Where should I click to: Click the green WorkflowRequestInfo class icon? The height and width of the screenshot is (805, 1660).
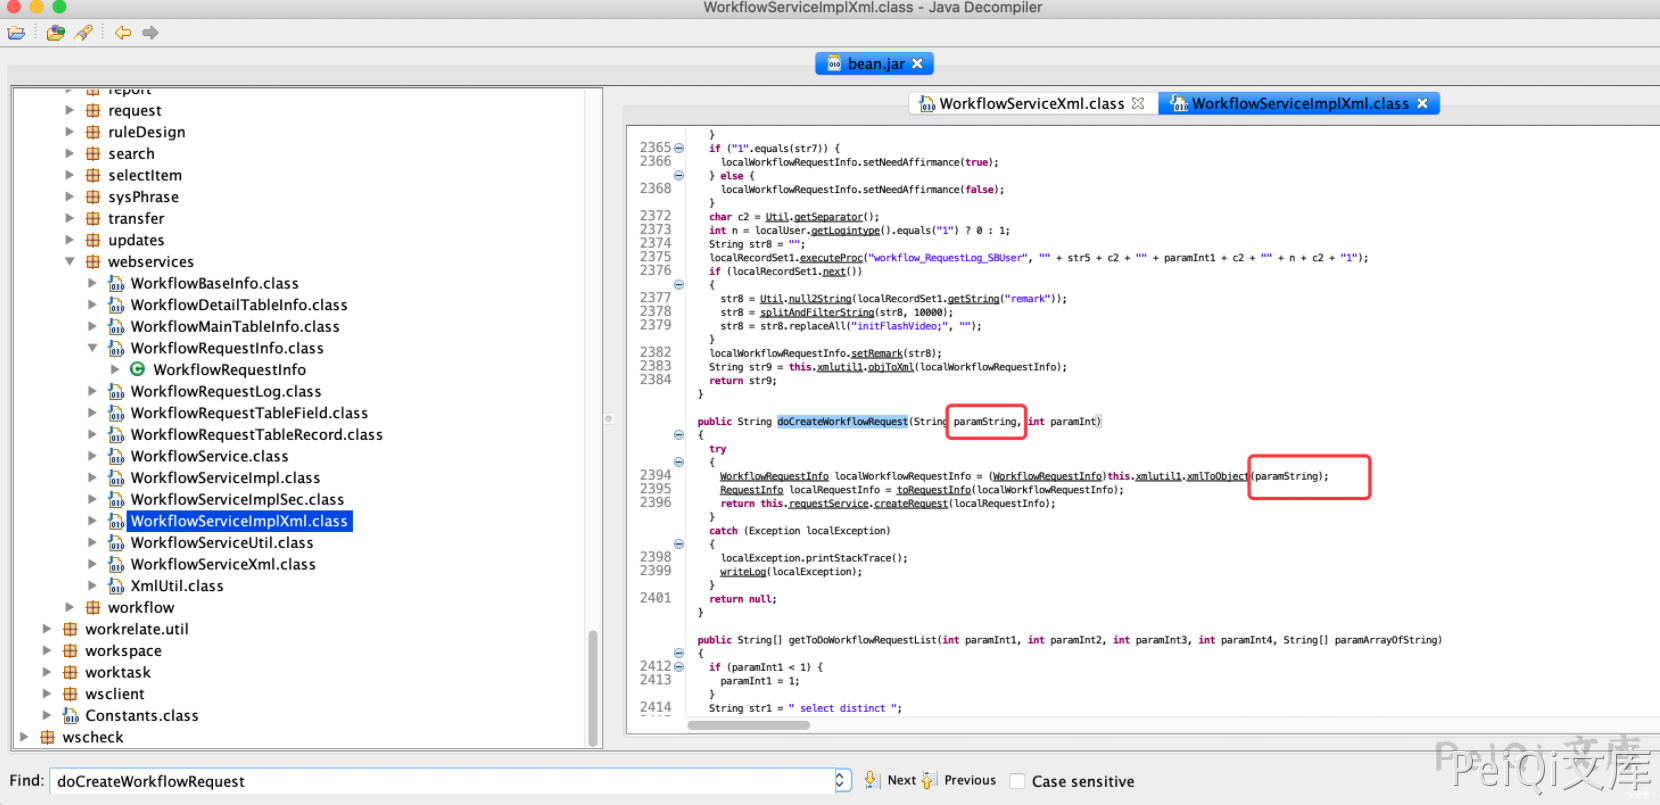[x=138, y=370]
